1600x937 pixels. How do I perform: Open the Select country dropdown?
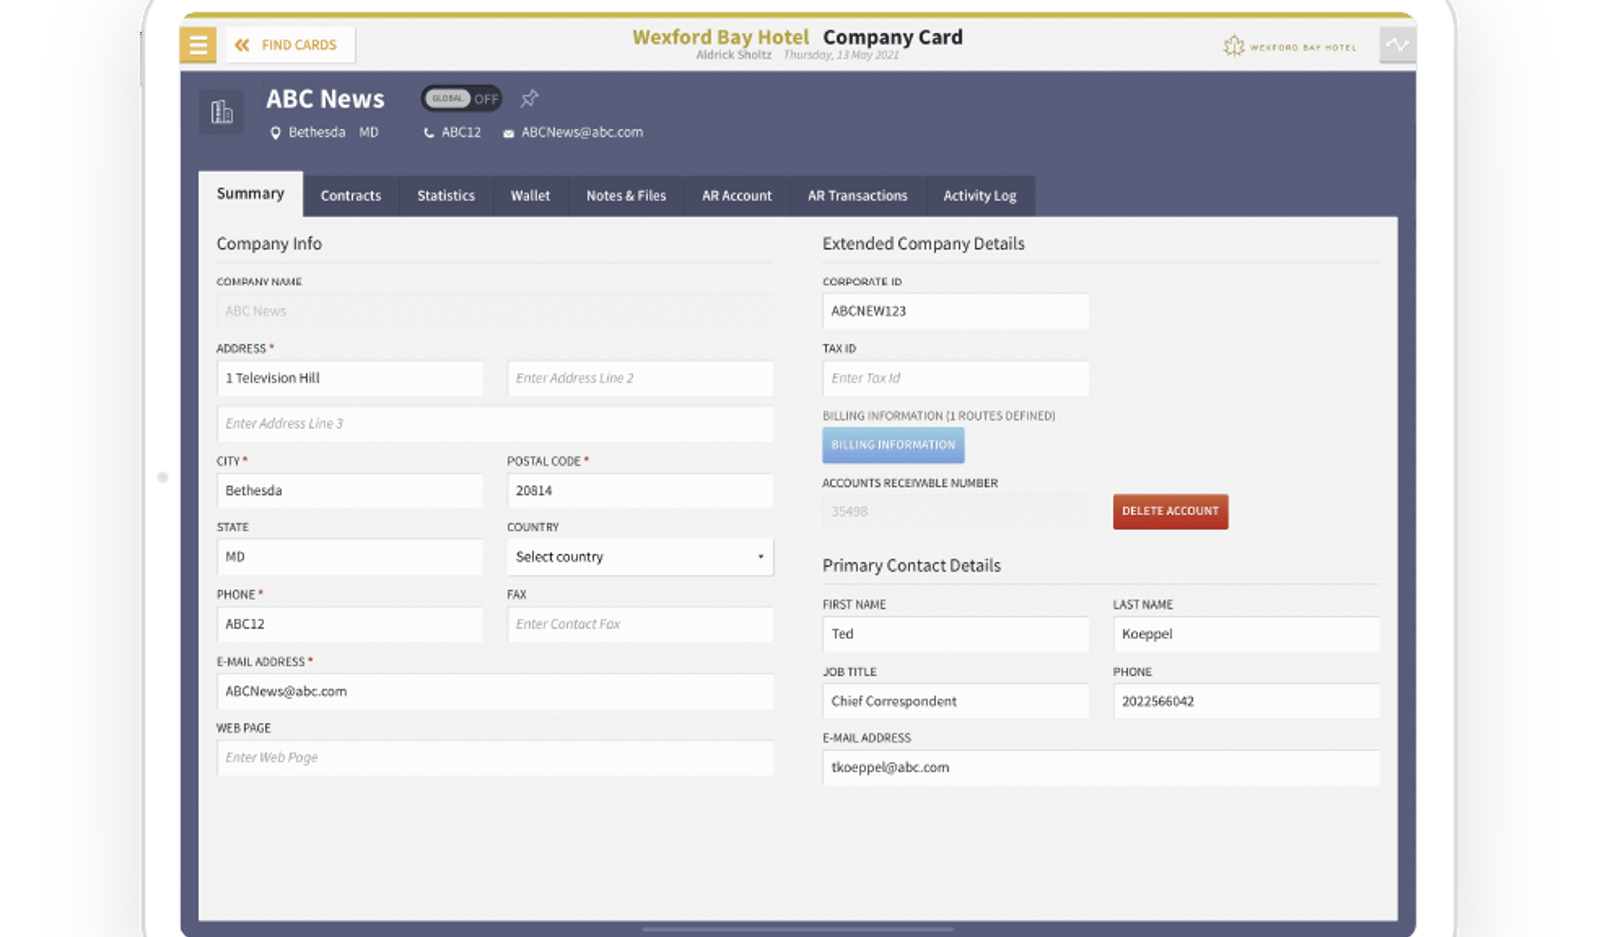[640, 557]
